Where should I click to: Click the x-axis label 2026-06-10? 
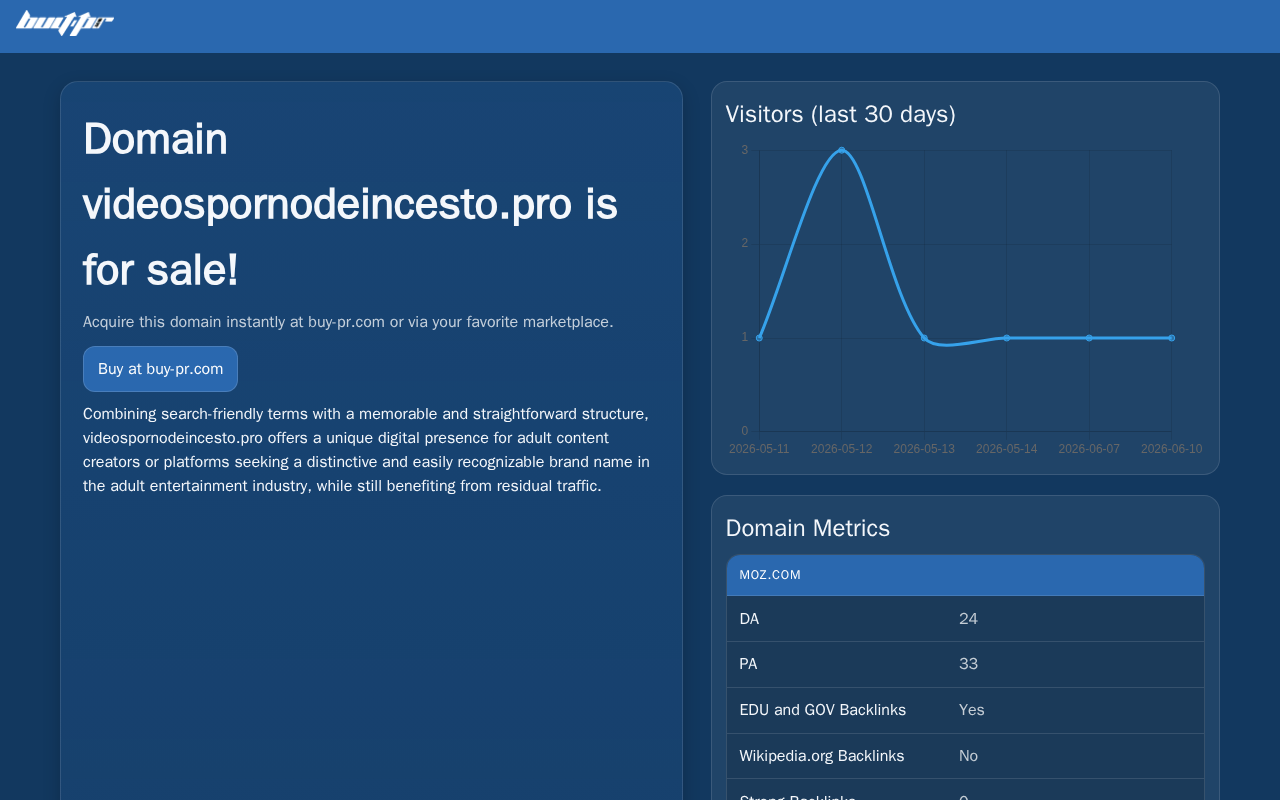1172,449
